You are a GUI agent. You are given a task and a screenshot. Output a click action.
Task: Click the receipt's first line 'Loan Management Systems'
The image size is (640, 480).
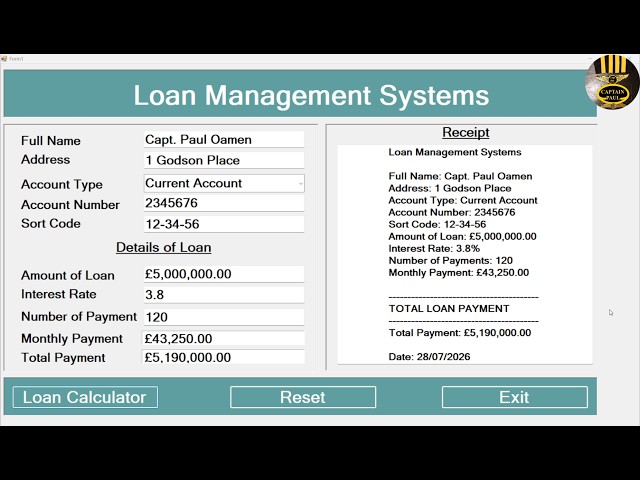click(455, 152)
